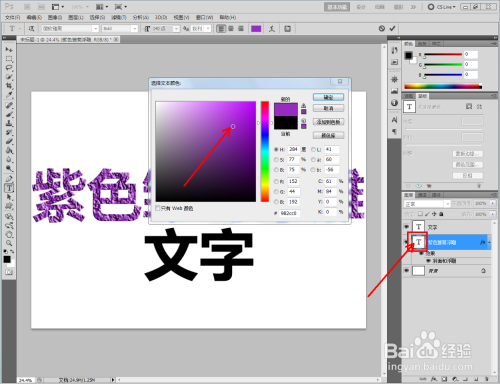
Task: Select the Clone Stamp tool
Action: (9, 123)
